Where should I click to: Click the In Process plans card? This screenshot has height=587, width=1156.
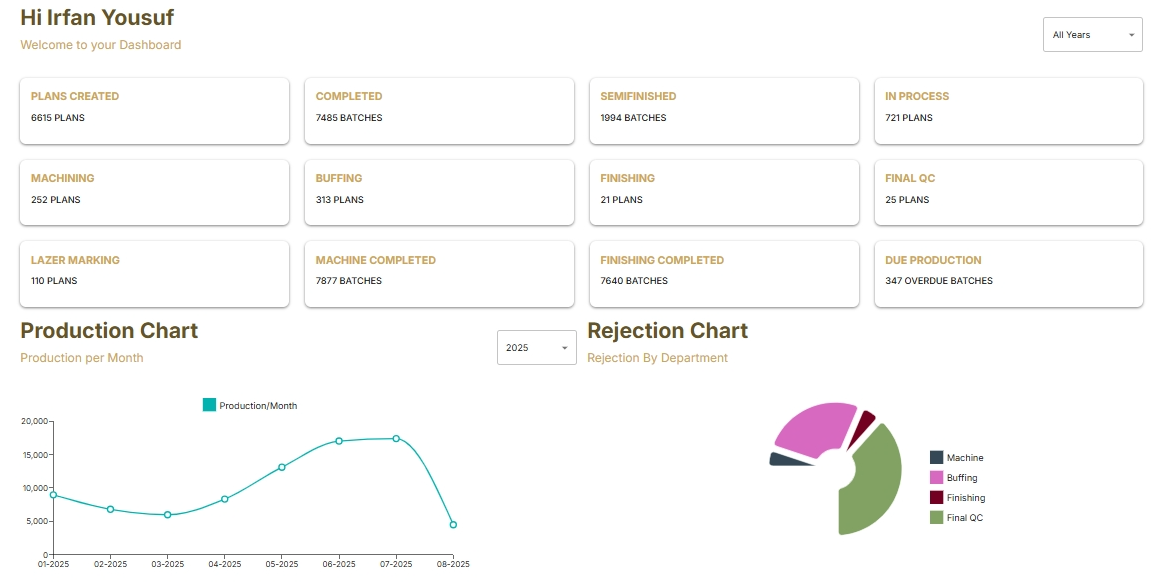coord(1008,111)
